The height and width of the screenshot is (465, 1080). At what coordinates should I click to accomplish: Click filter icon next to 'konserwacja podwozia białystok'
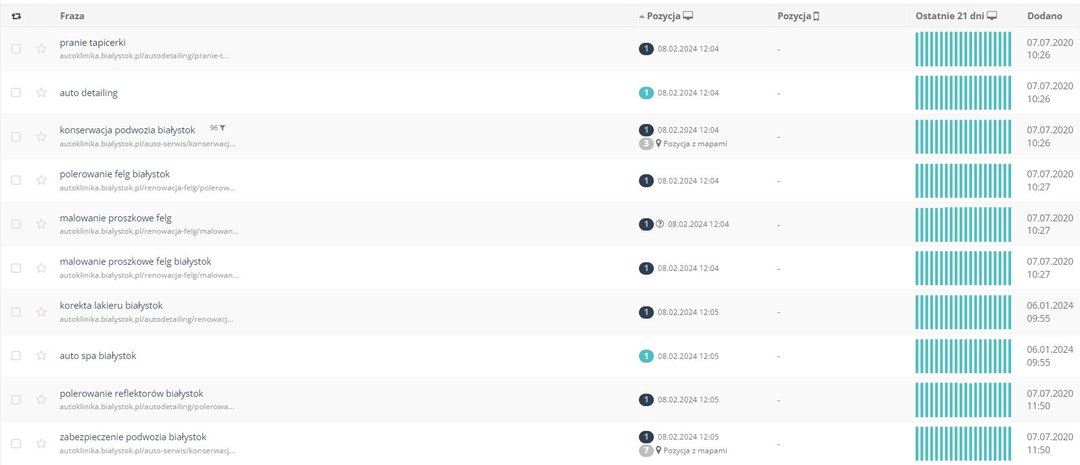point(222,128)
